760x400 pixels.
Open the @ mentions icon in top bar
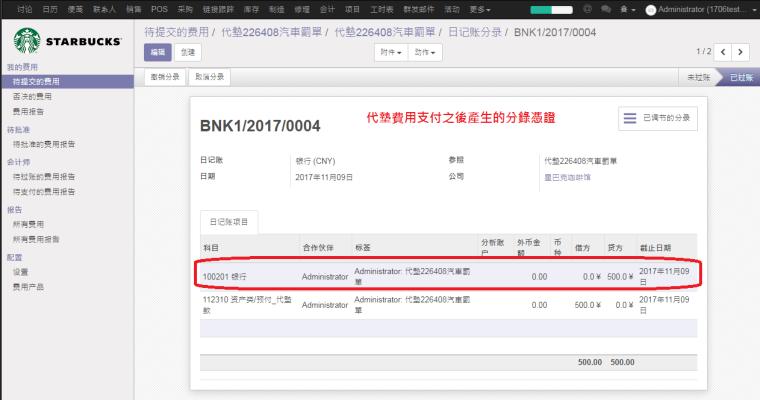click(587, 9)
